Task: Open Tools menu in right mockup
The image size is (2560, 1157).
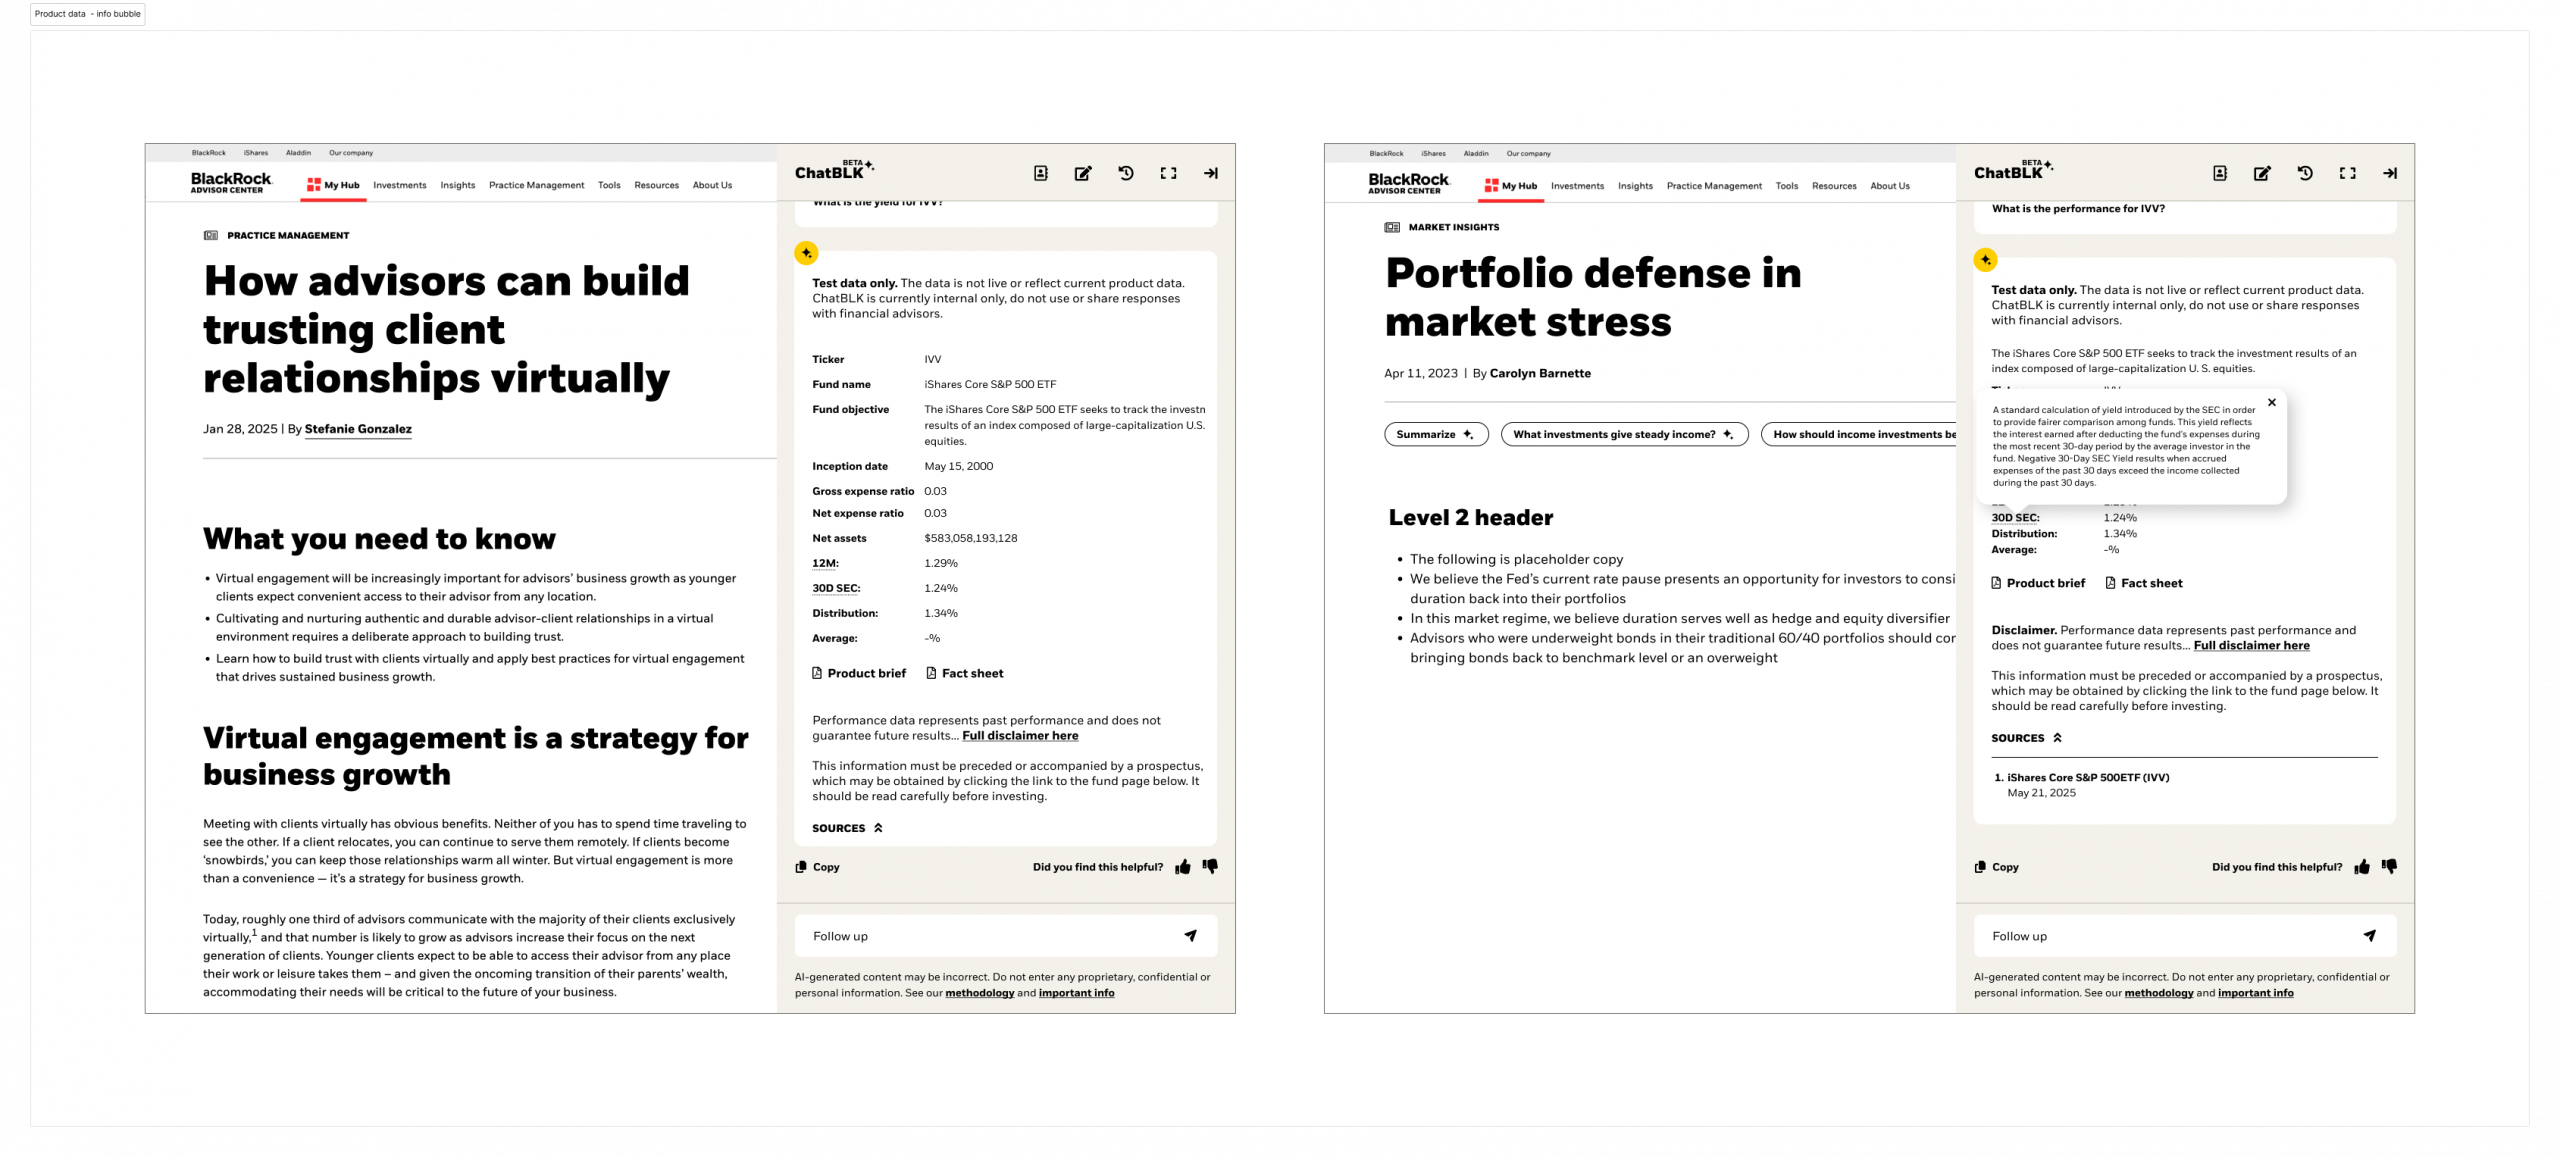Action: coord(1786,186)
